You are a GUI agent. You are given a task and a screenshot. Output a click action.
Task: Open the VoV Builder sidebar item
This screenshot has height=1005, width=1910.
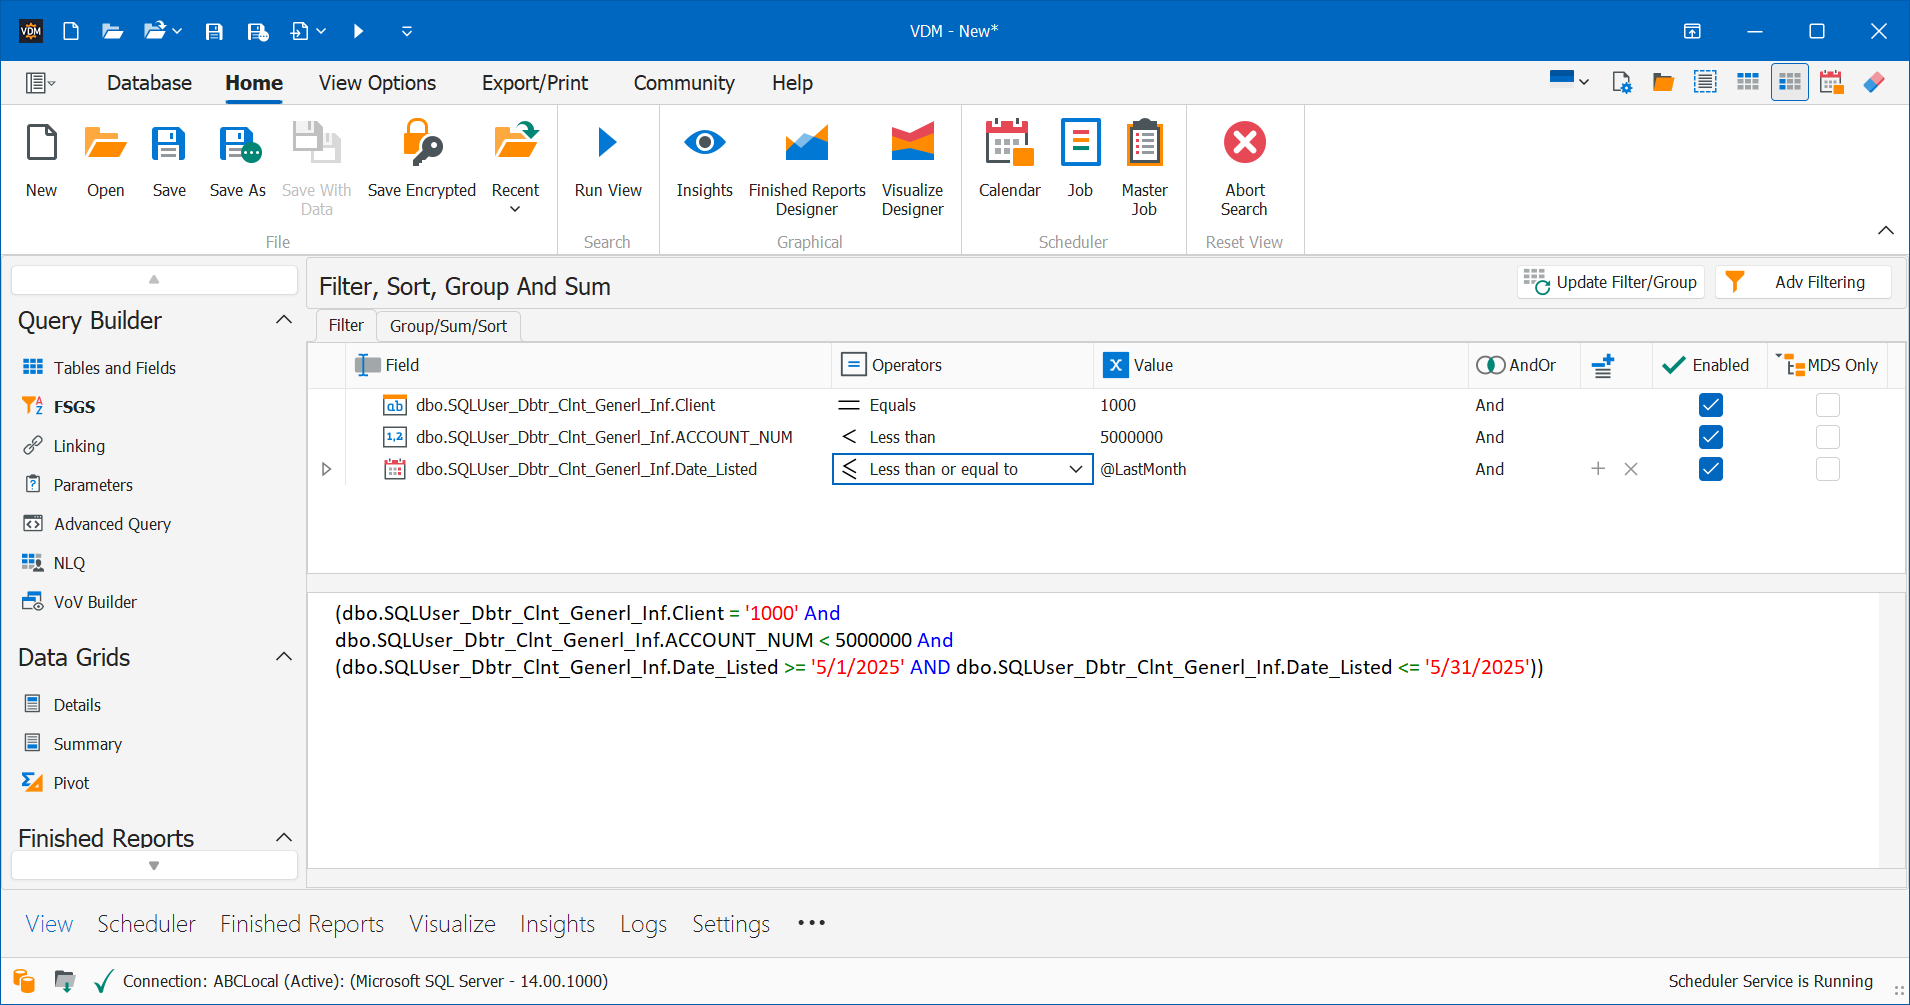pyautogui.click(x=79, y=602)
